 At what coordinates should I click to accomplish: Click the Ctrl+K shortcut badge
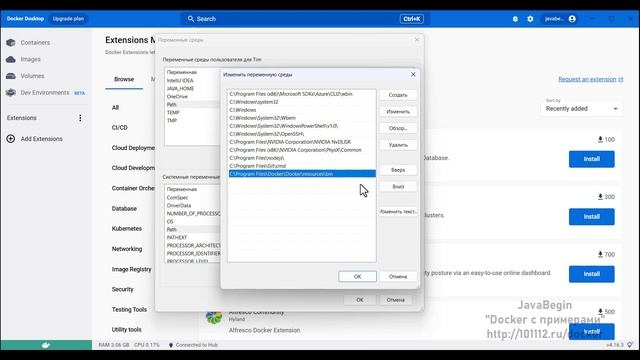pyautogui.click(x=411, y=19)
